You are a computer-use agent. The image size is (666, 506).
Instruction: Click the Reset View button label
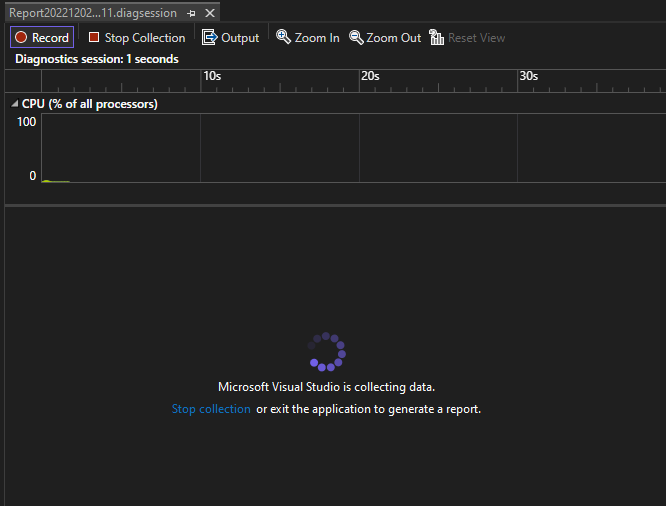(477, 37)
